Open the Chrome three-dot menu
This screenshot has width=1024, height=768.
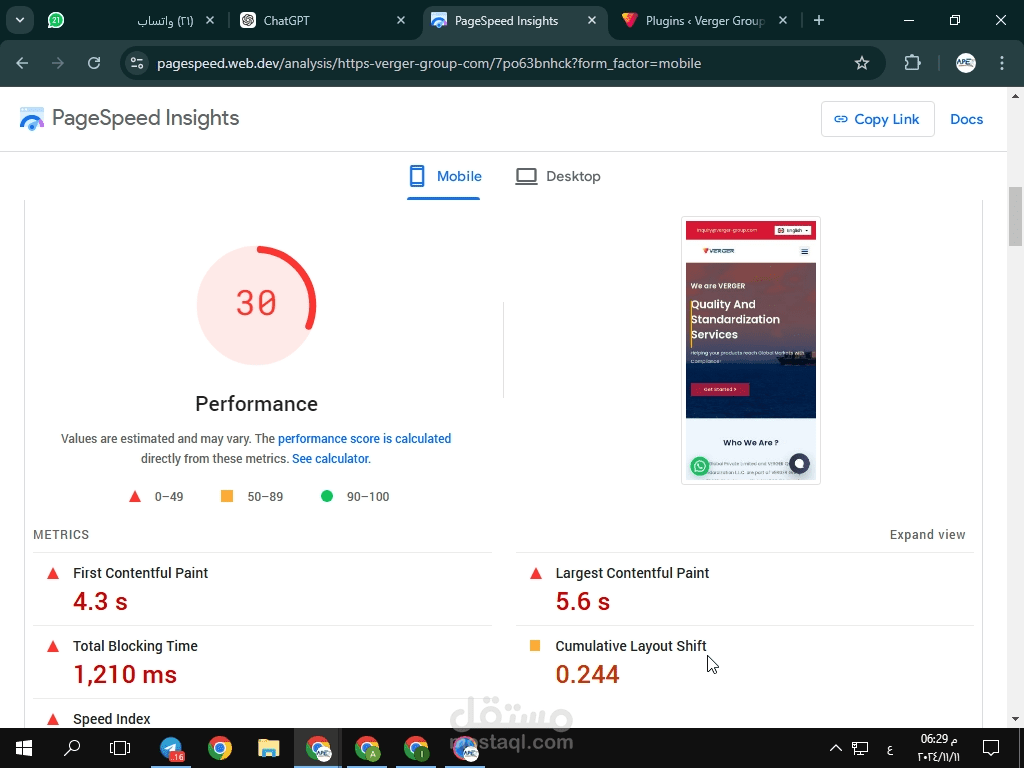pyautogui.click(x=1002, y=63)
